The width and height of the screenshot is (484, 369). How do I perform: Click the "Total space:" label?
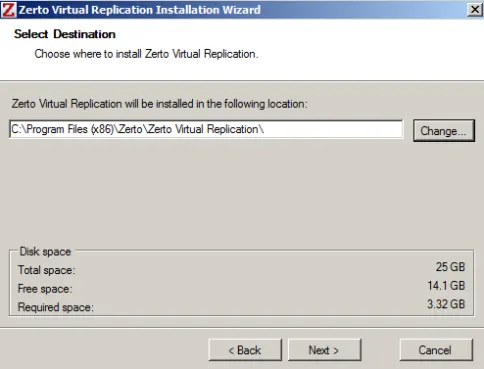[47, 270]
